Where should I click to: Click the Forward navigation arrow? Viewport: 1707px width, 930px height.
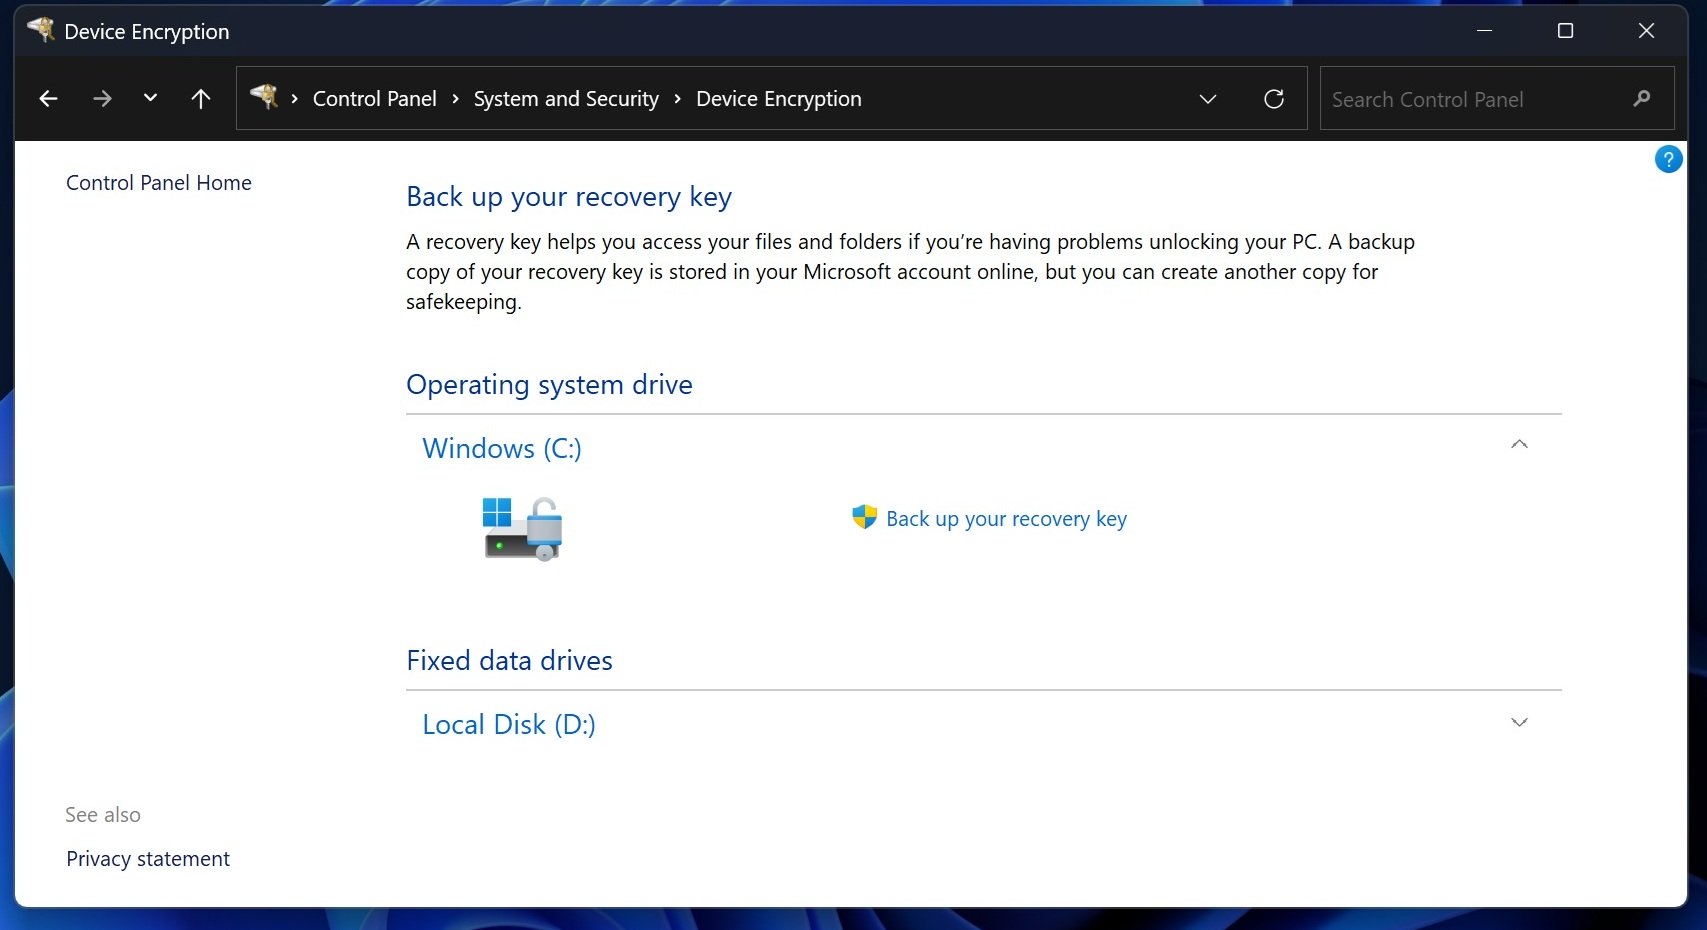pyautogui.click(x=102, y=98)
